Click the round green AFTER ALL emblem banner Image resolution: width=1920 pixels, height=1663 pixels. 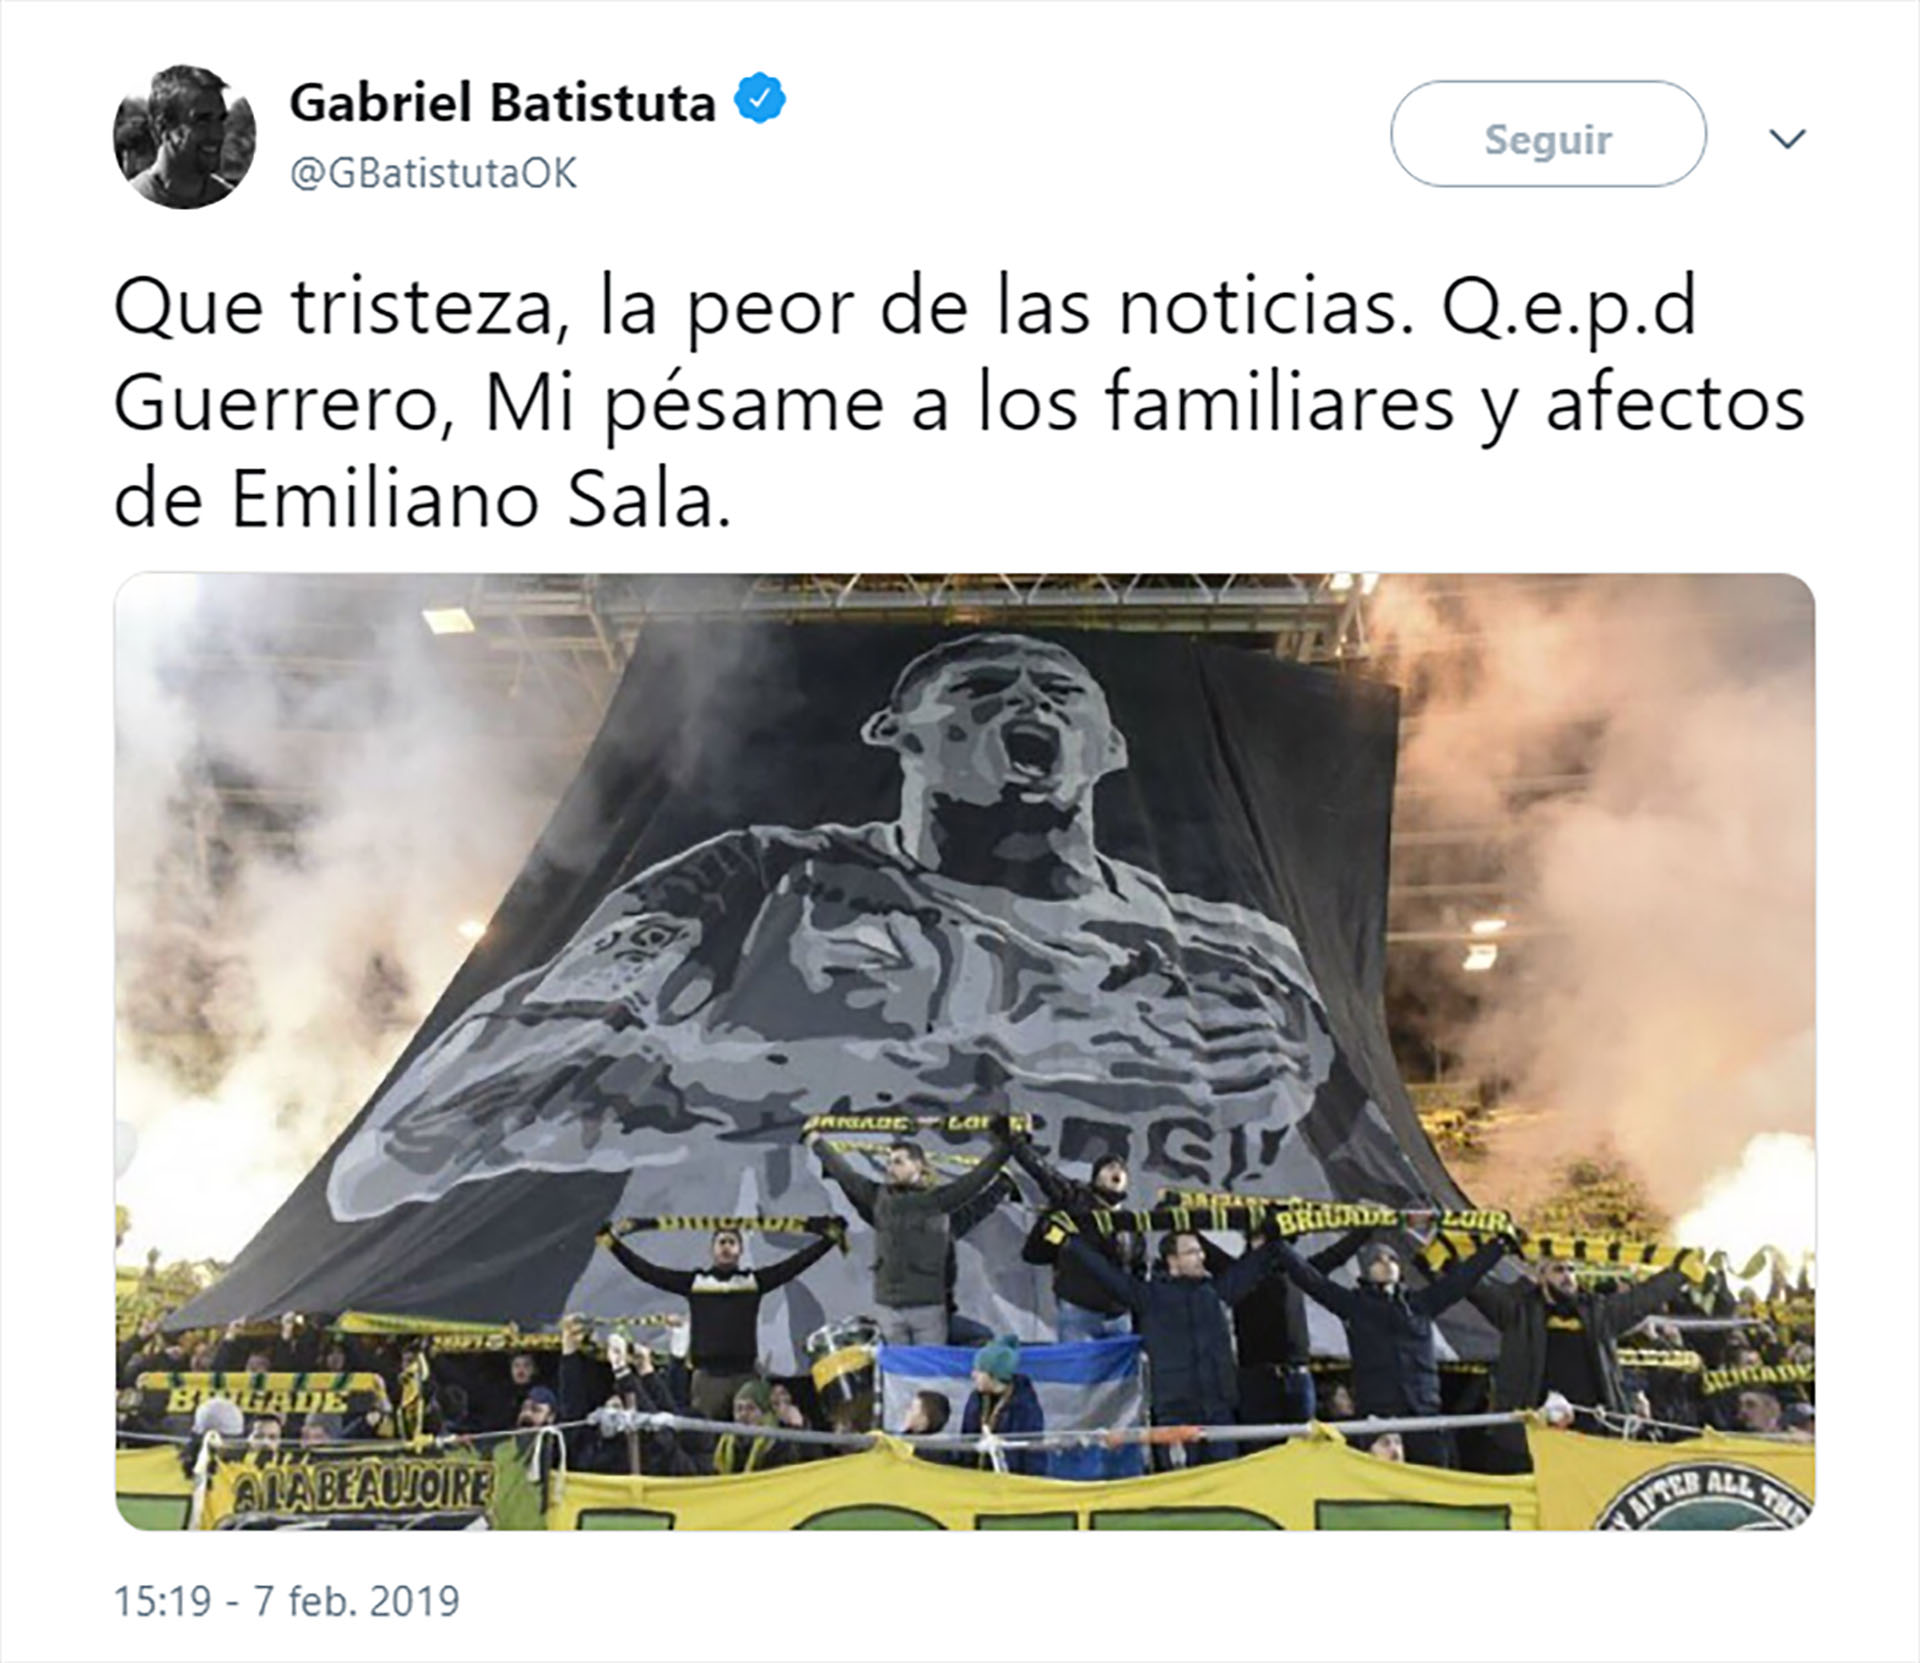1735,1497
